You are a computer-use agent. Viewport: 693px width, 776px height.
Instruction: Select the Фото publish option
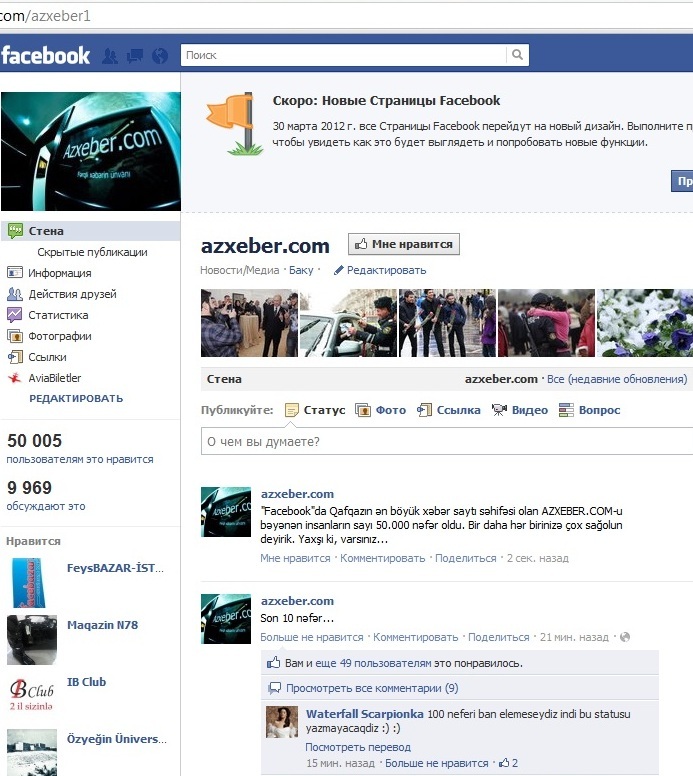[x=380, y=410]
